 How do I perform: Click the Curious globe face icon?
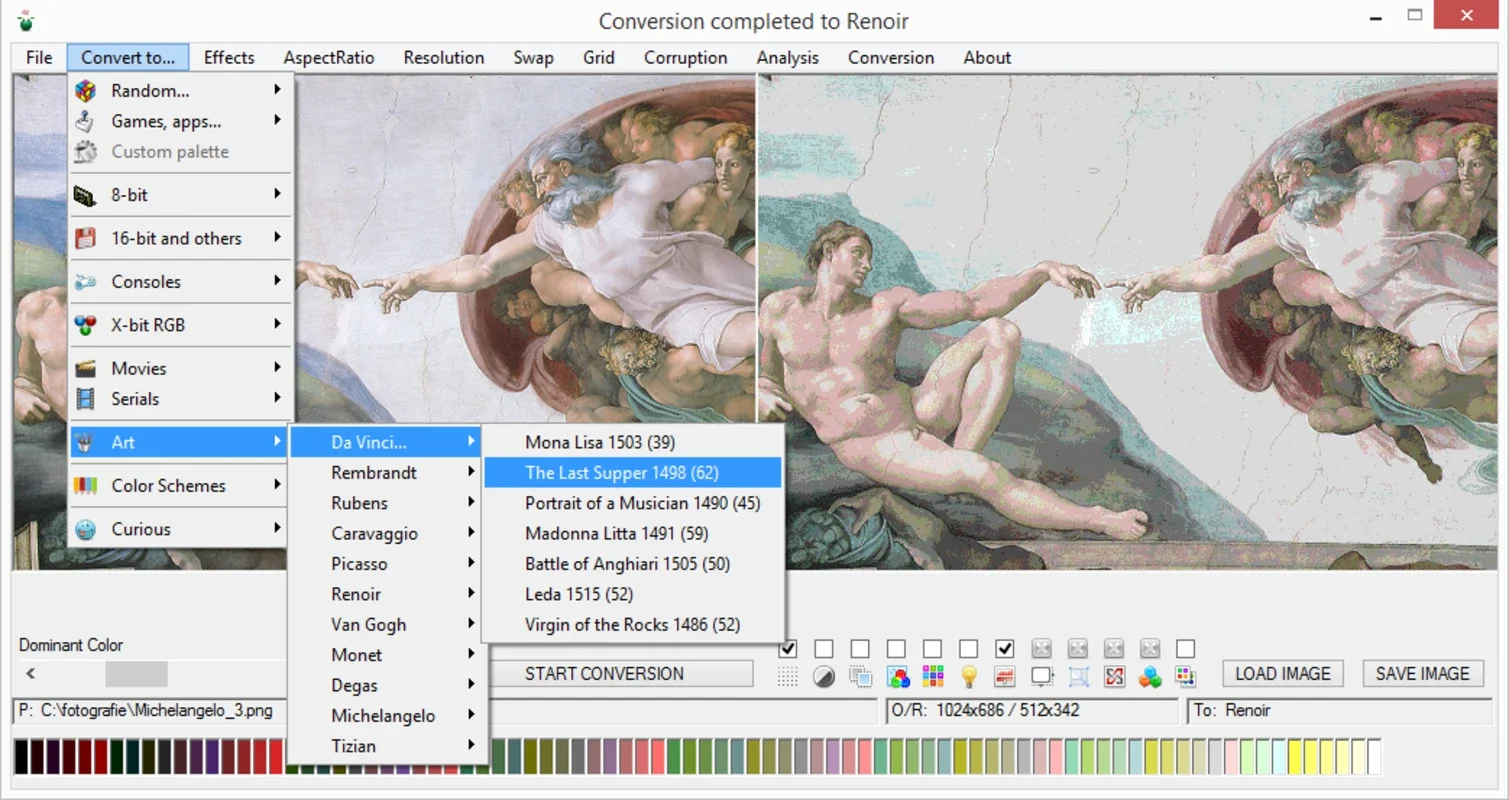coord(86,529)
